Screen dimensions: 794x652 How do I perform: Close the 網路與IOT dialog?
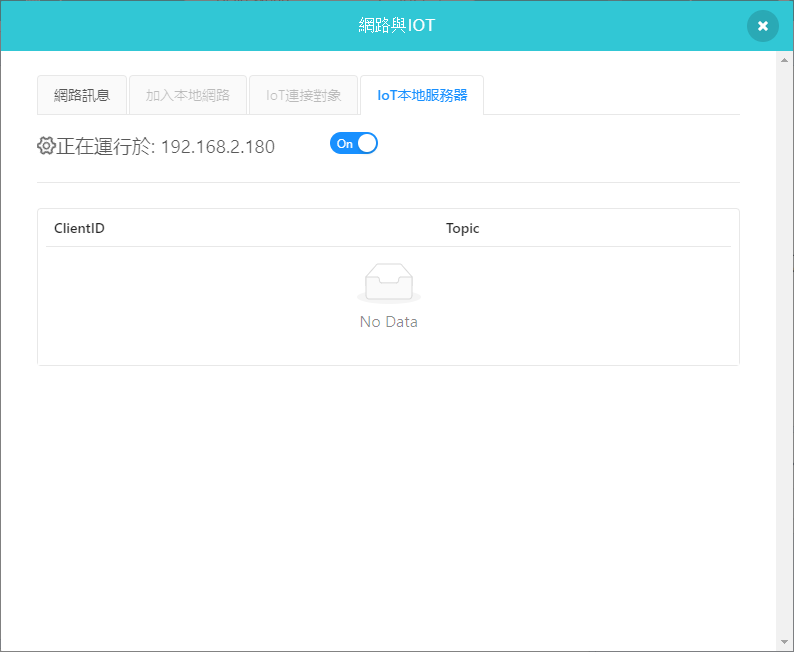[762, 26]
